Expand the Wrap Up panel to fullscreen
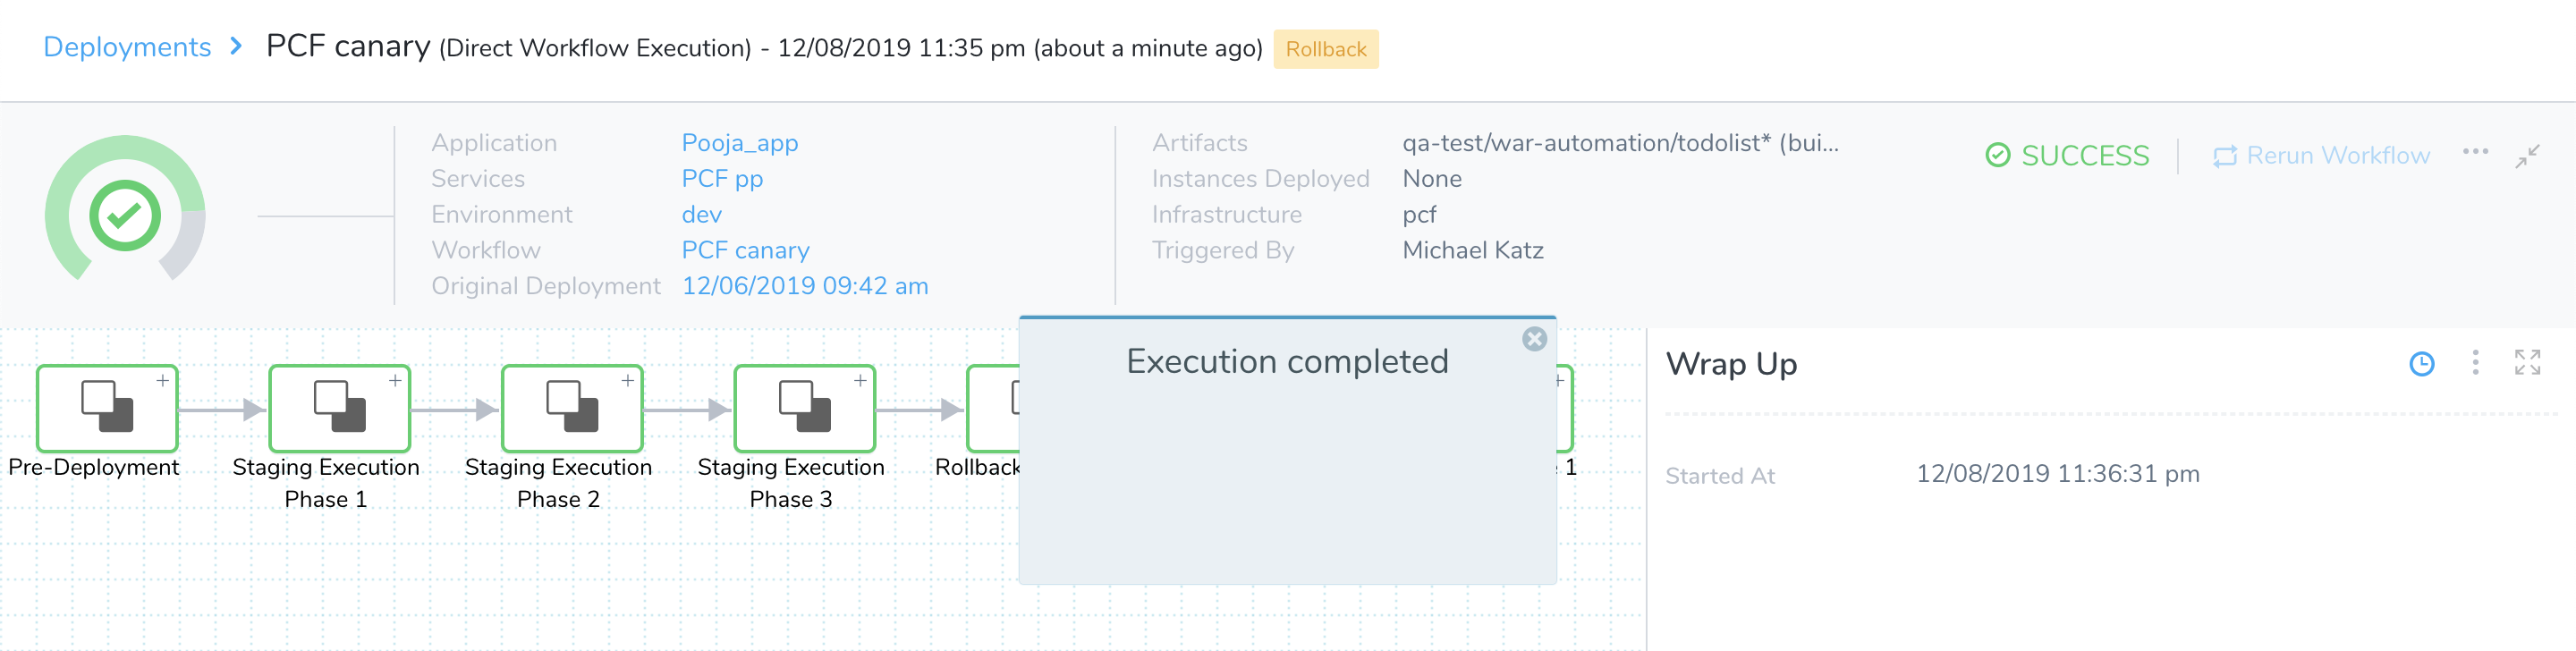The width and height of the screenshot is (2576, 651). (x=2527, y=362)
